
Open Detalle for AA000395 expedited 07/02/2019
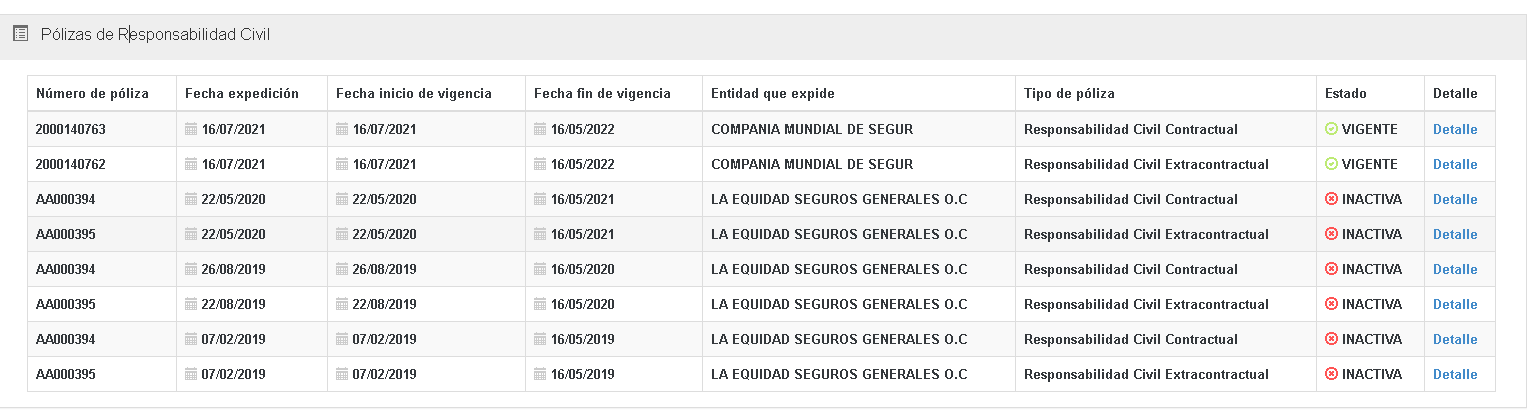[1455, 374]
